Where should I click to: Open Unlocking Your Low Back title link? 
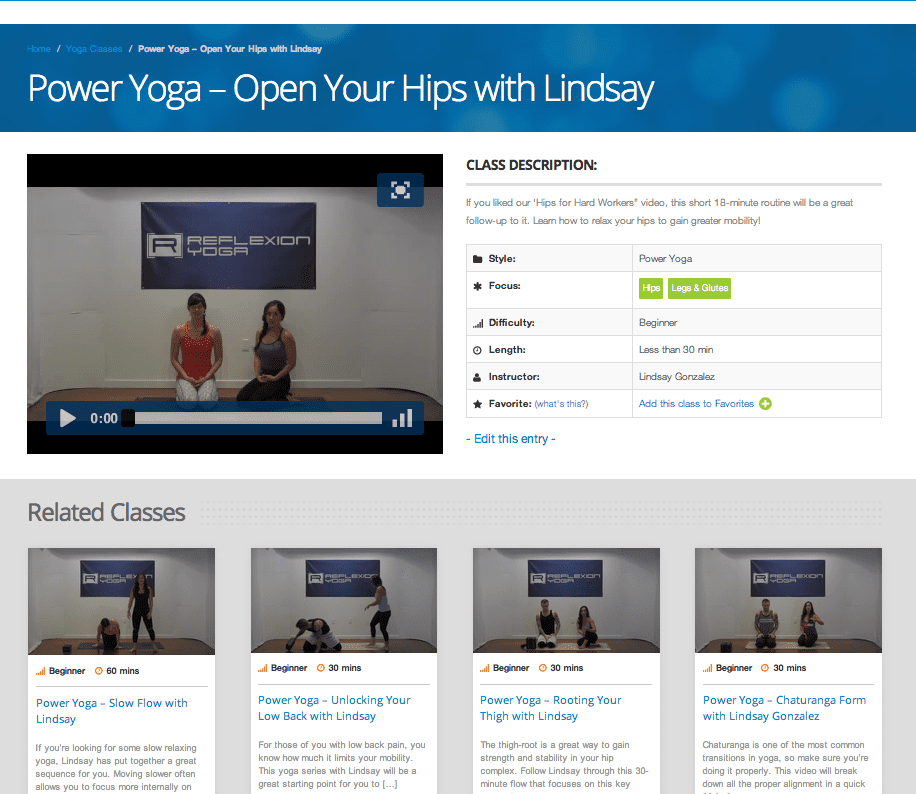point(334,708)
